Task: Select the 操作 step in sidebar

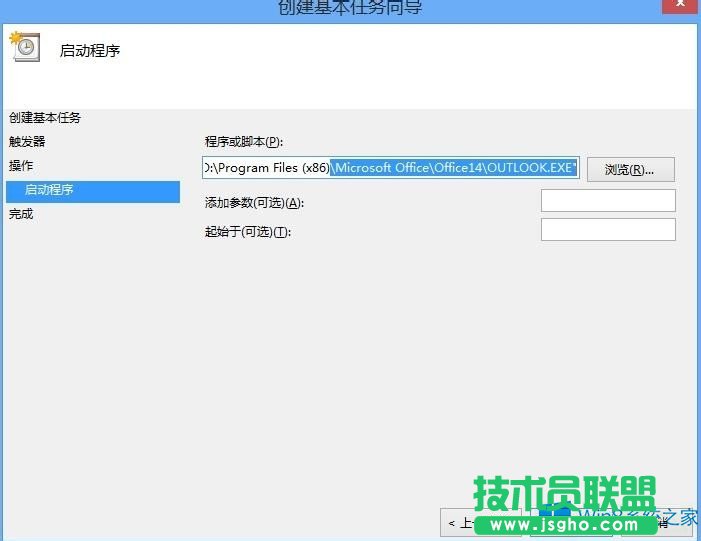Action: (21, 166)
